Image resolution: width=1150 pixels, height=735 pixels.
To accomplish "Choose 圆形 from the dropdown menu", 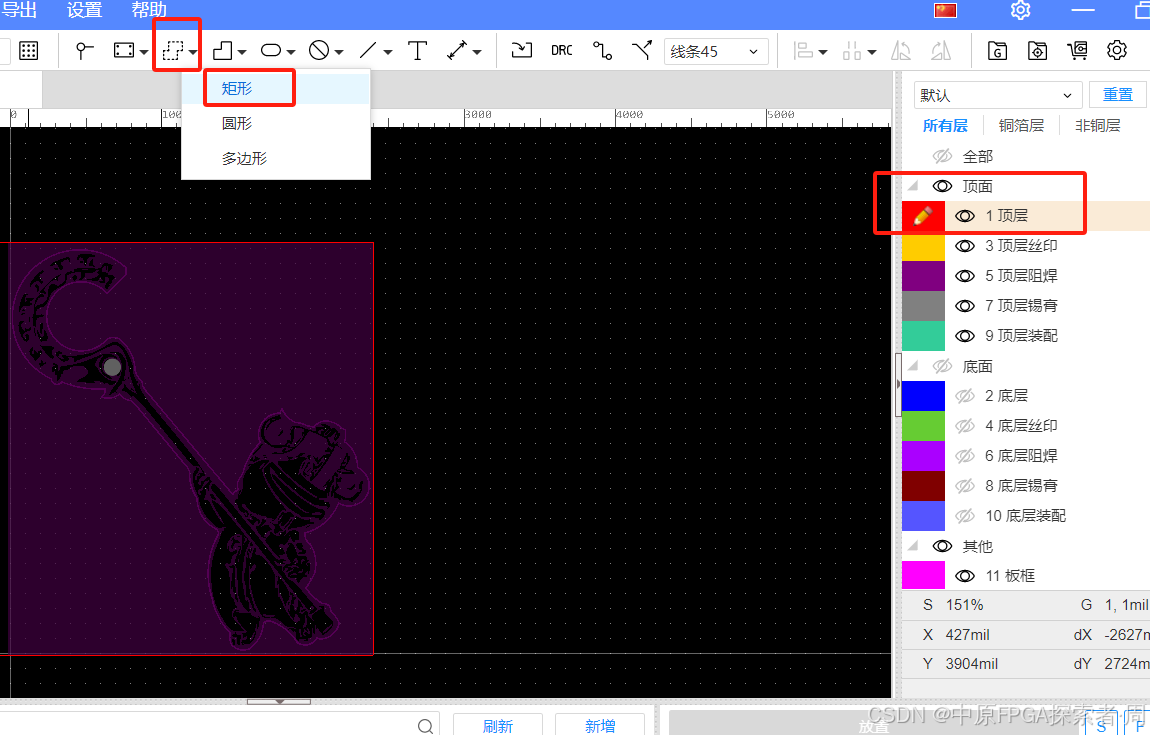I will [276, 123].
